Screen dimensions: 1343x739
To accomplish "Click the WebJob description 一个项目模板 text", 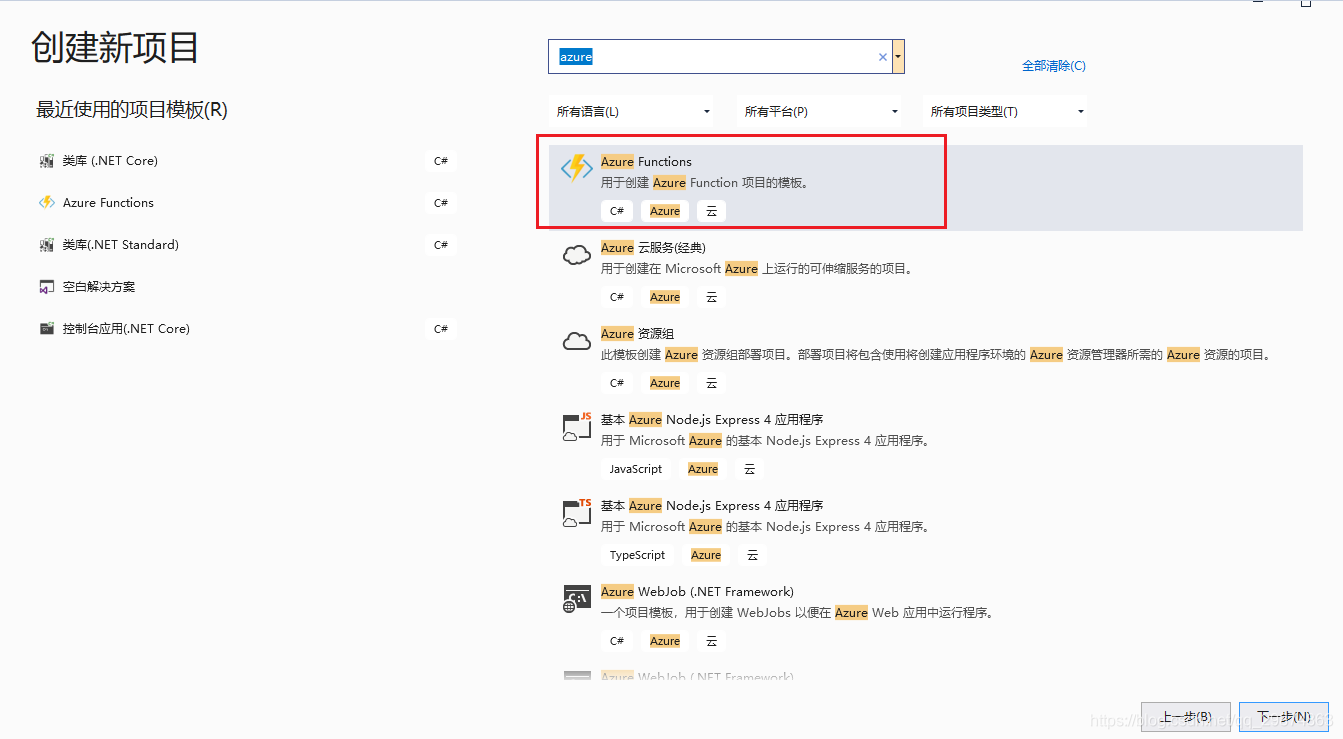I will pos(797,613).
